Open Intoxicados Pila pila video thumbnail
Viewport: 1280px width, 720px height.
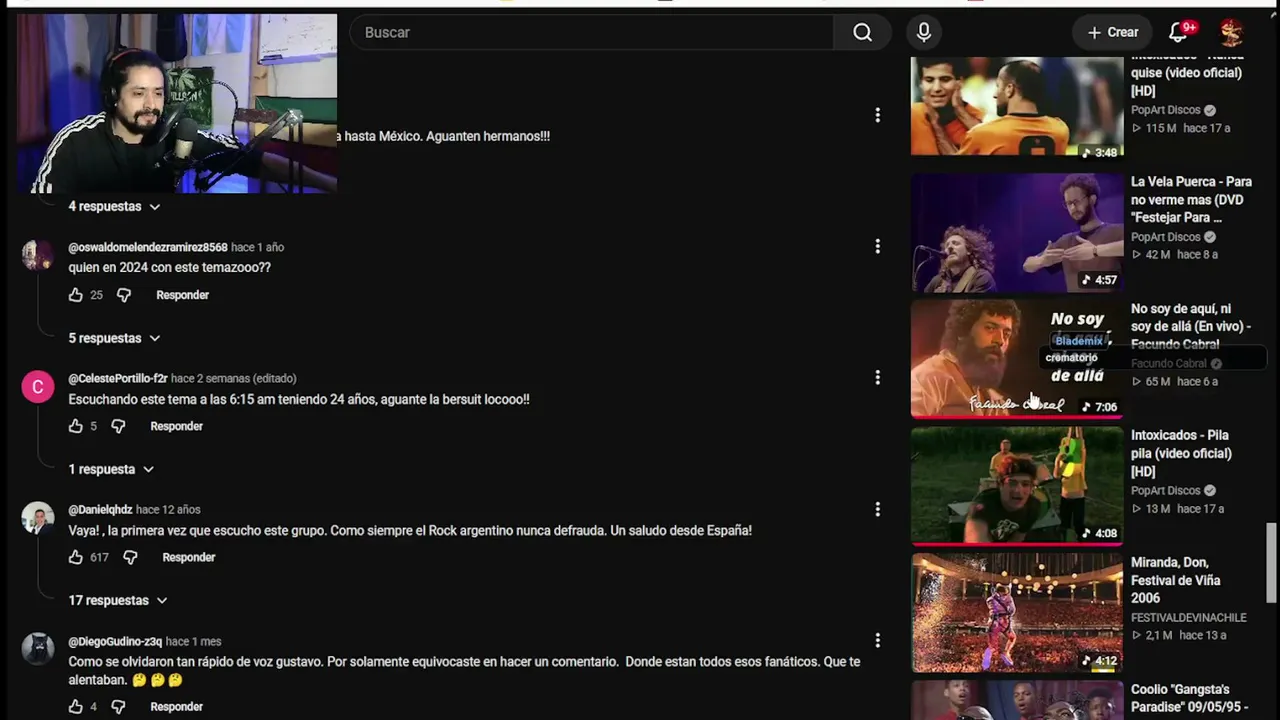tap(1017, 486)
